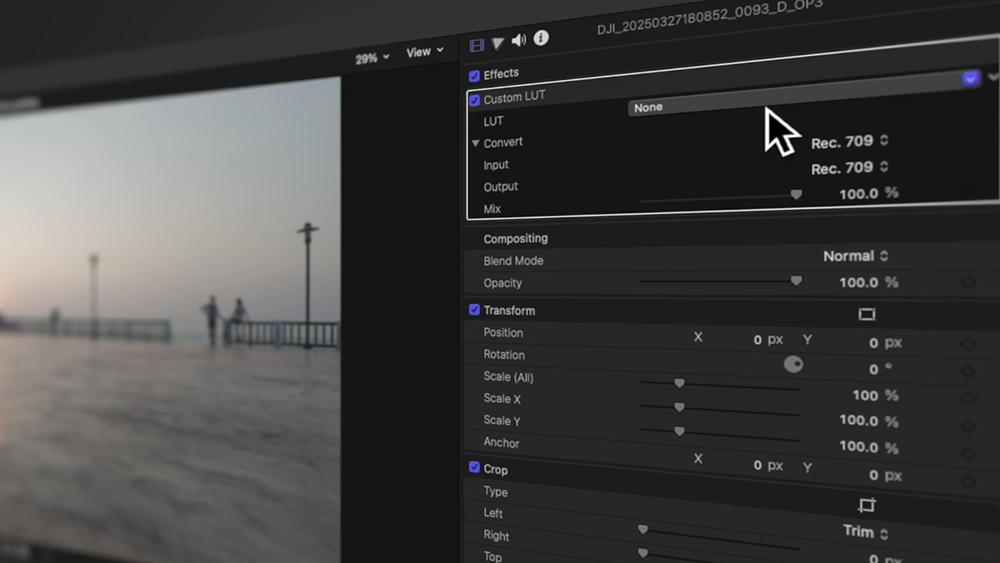Screen dimensions: 1000x563
Task: Click the Opacity 100.0 % value field
Action: tap(869, 282)
